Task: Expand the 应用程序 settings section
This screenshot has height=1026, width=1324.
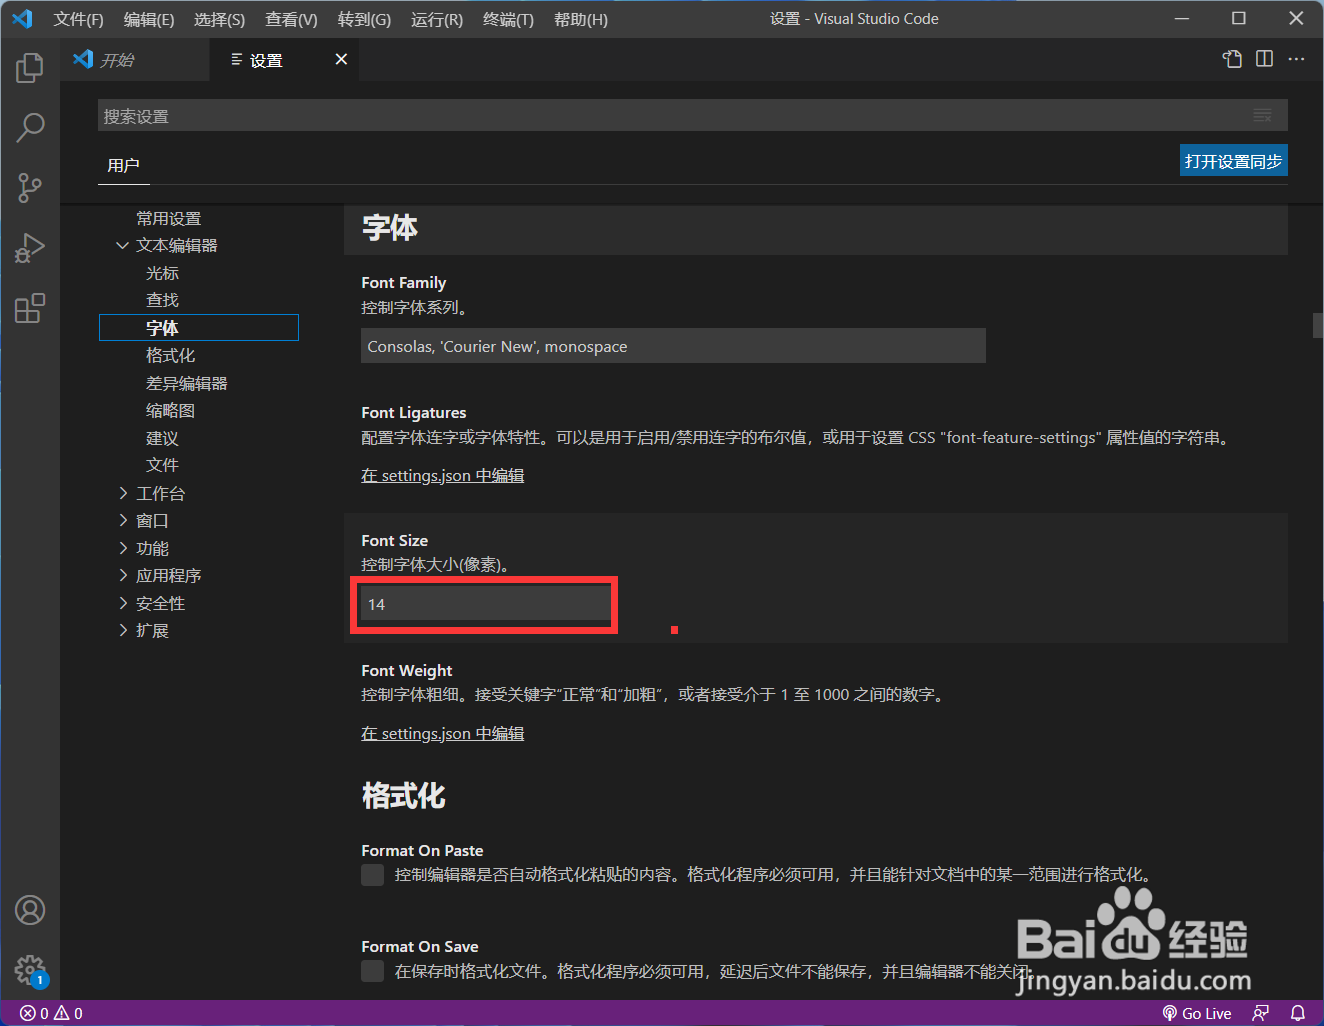Action: point(123,576)
